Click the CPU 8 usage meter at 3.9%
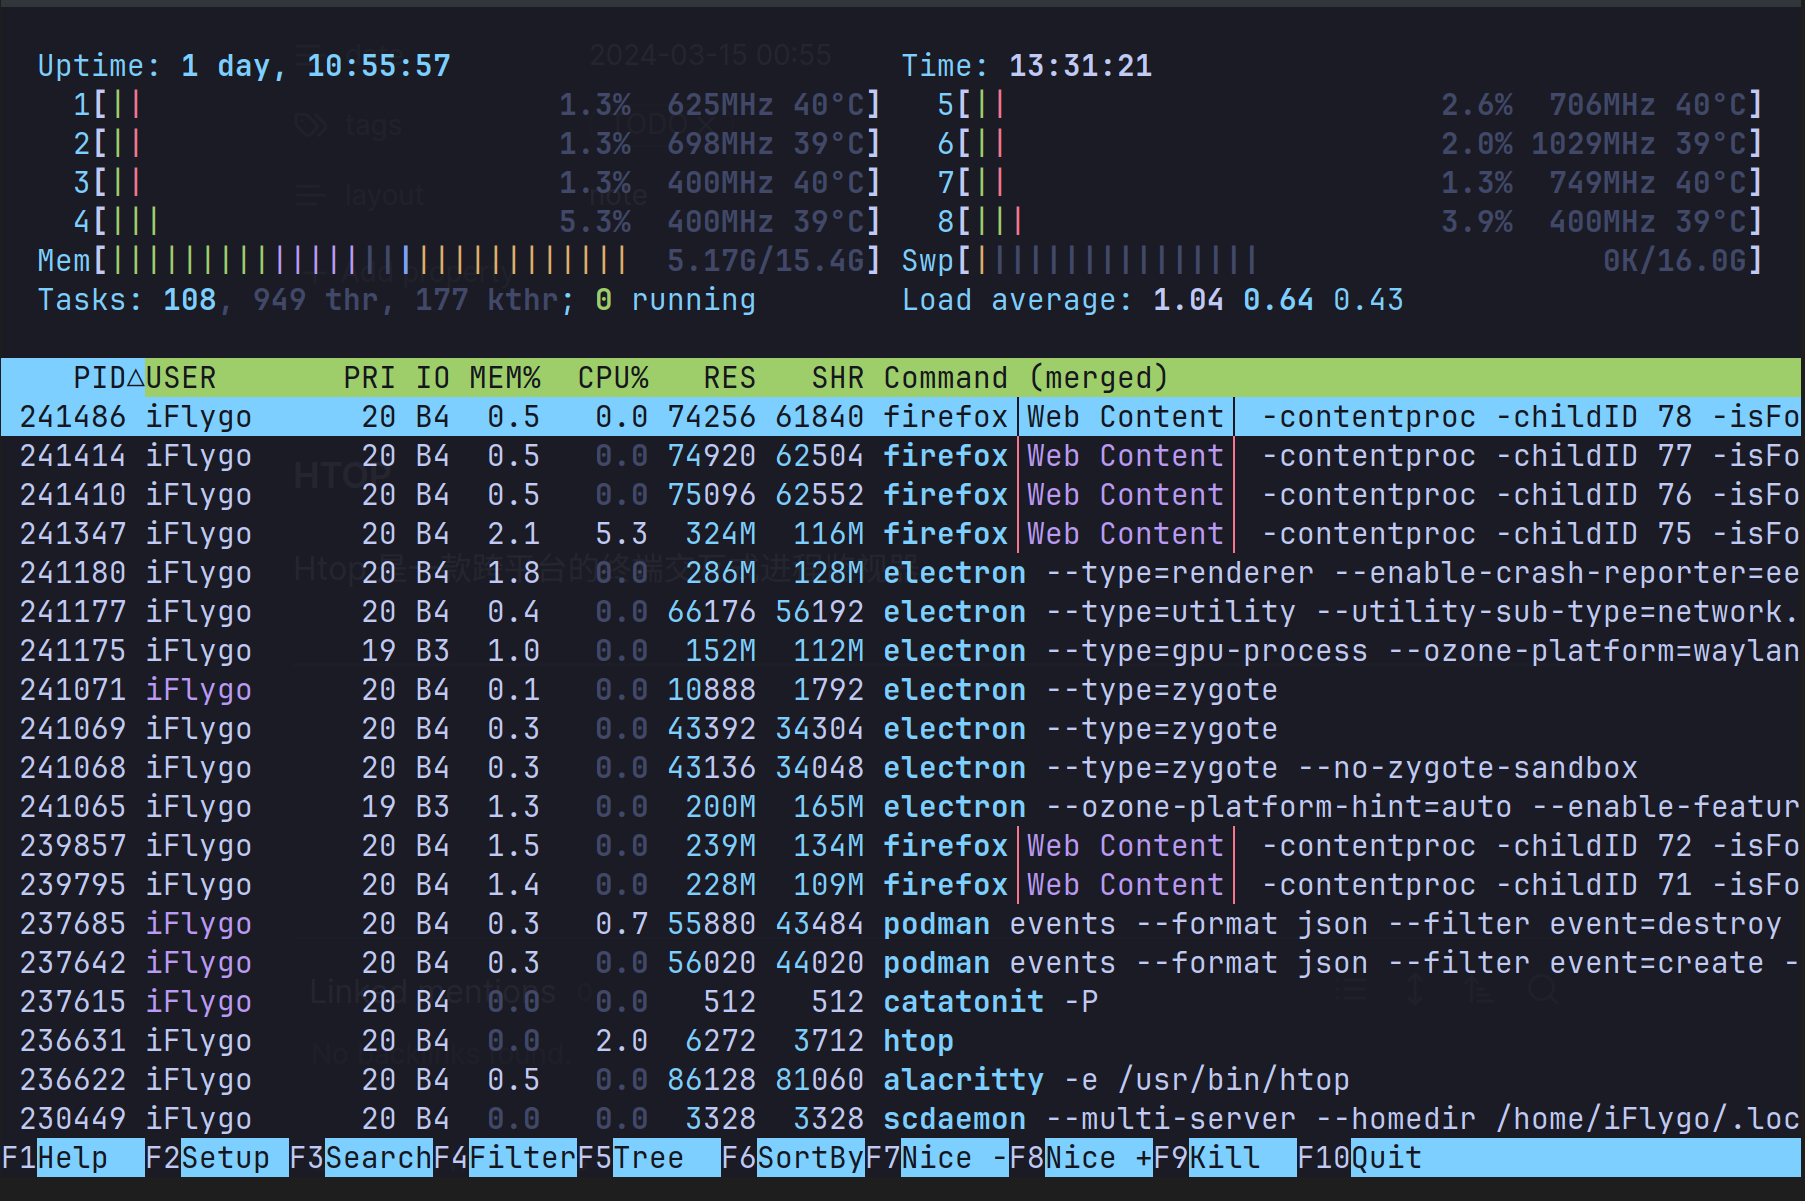 pos(1350,222)
